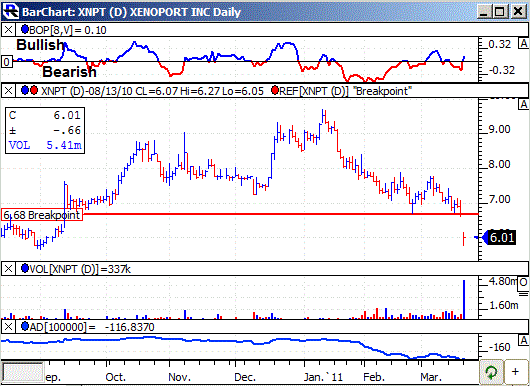This screenshot has width=530, height=386.
Task: Toggle the O scale button on volume pane
Action: coord(524,282)
